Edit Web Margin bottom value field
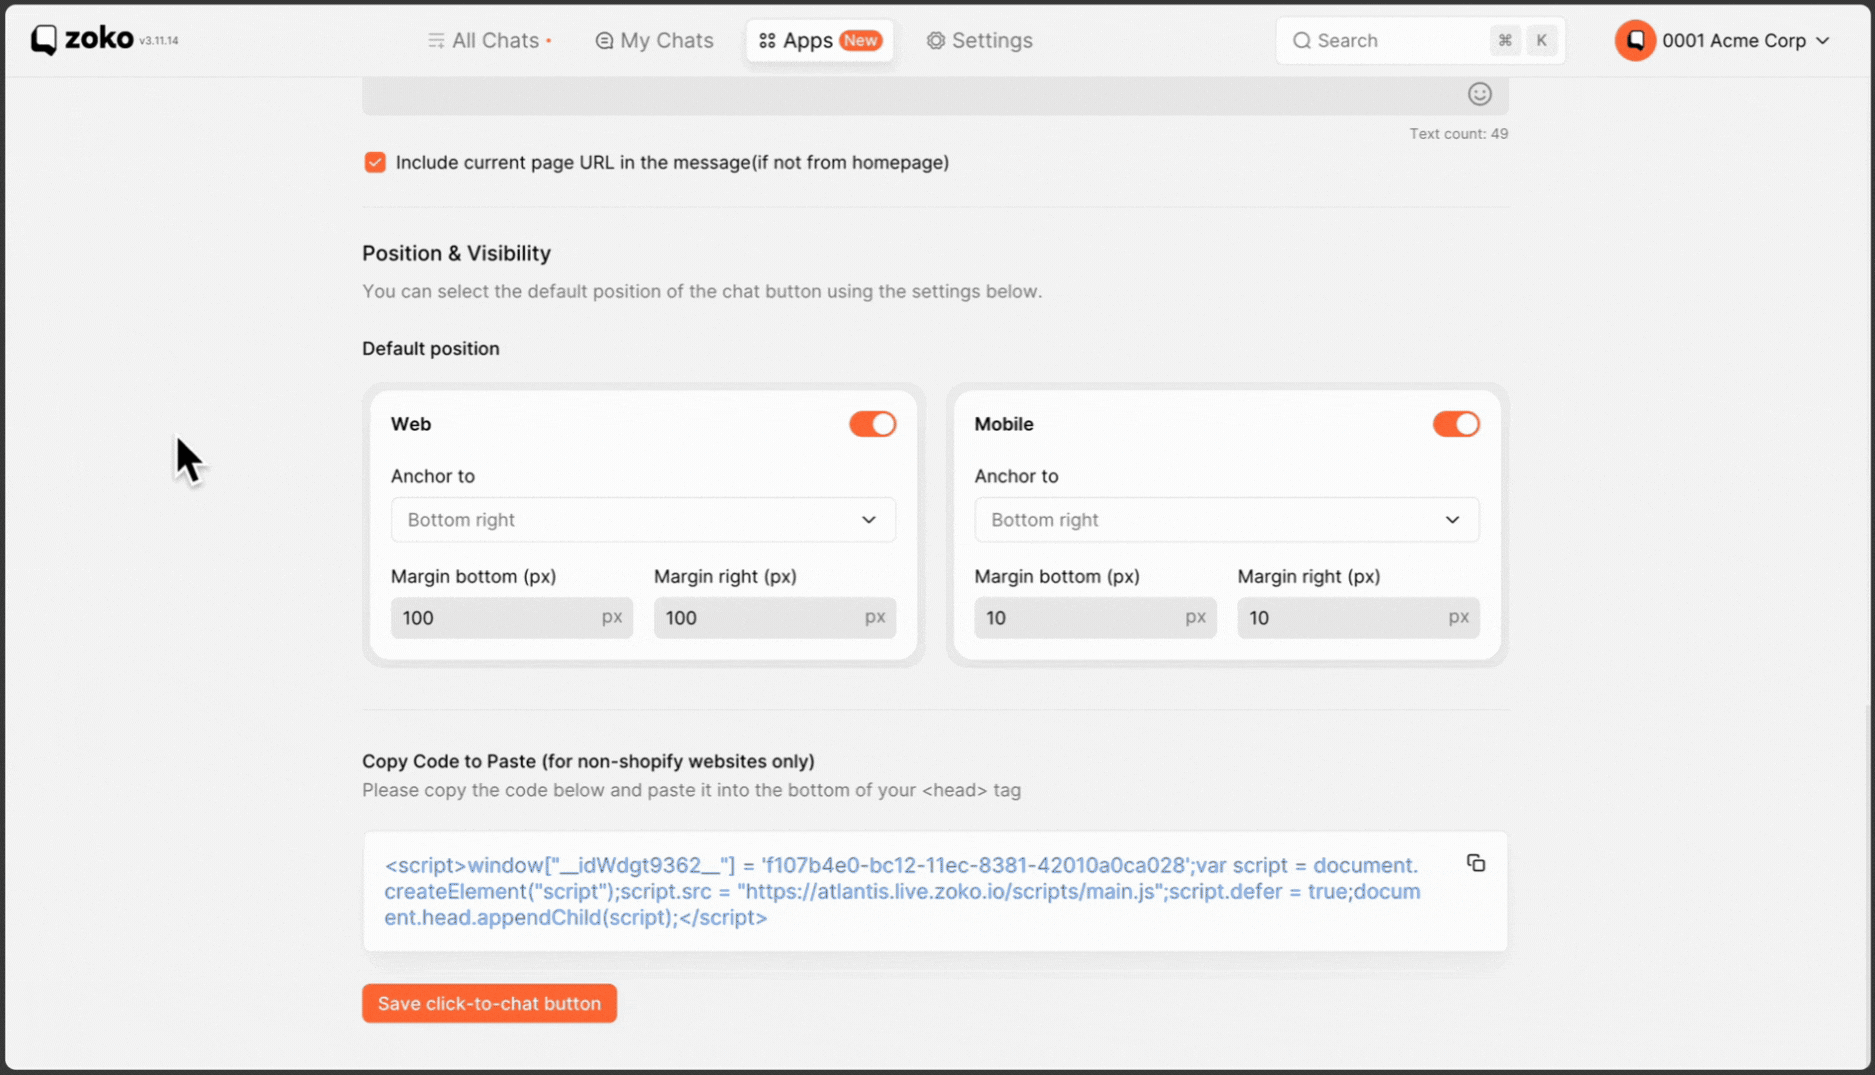The width and height of the screenshot is (1875, 1075). click(511, 618)
